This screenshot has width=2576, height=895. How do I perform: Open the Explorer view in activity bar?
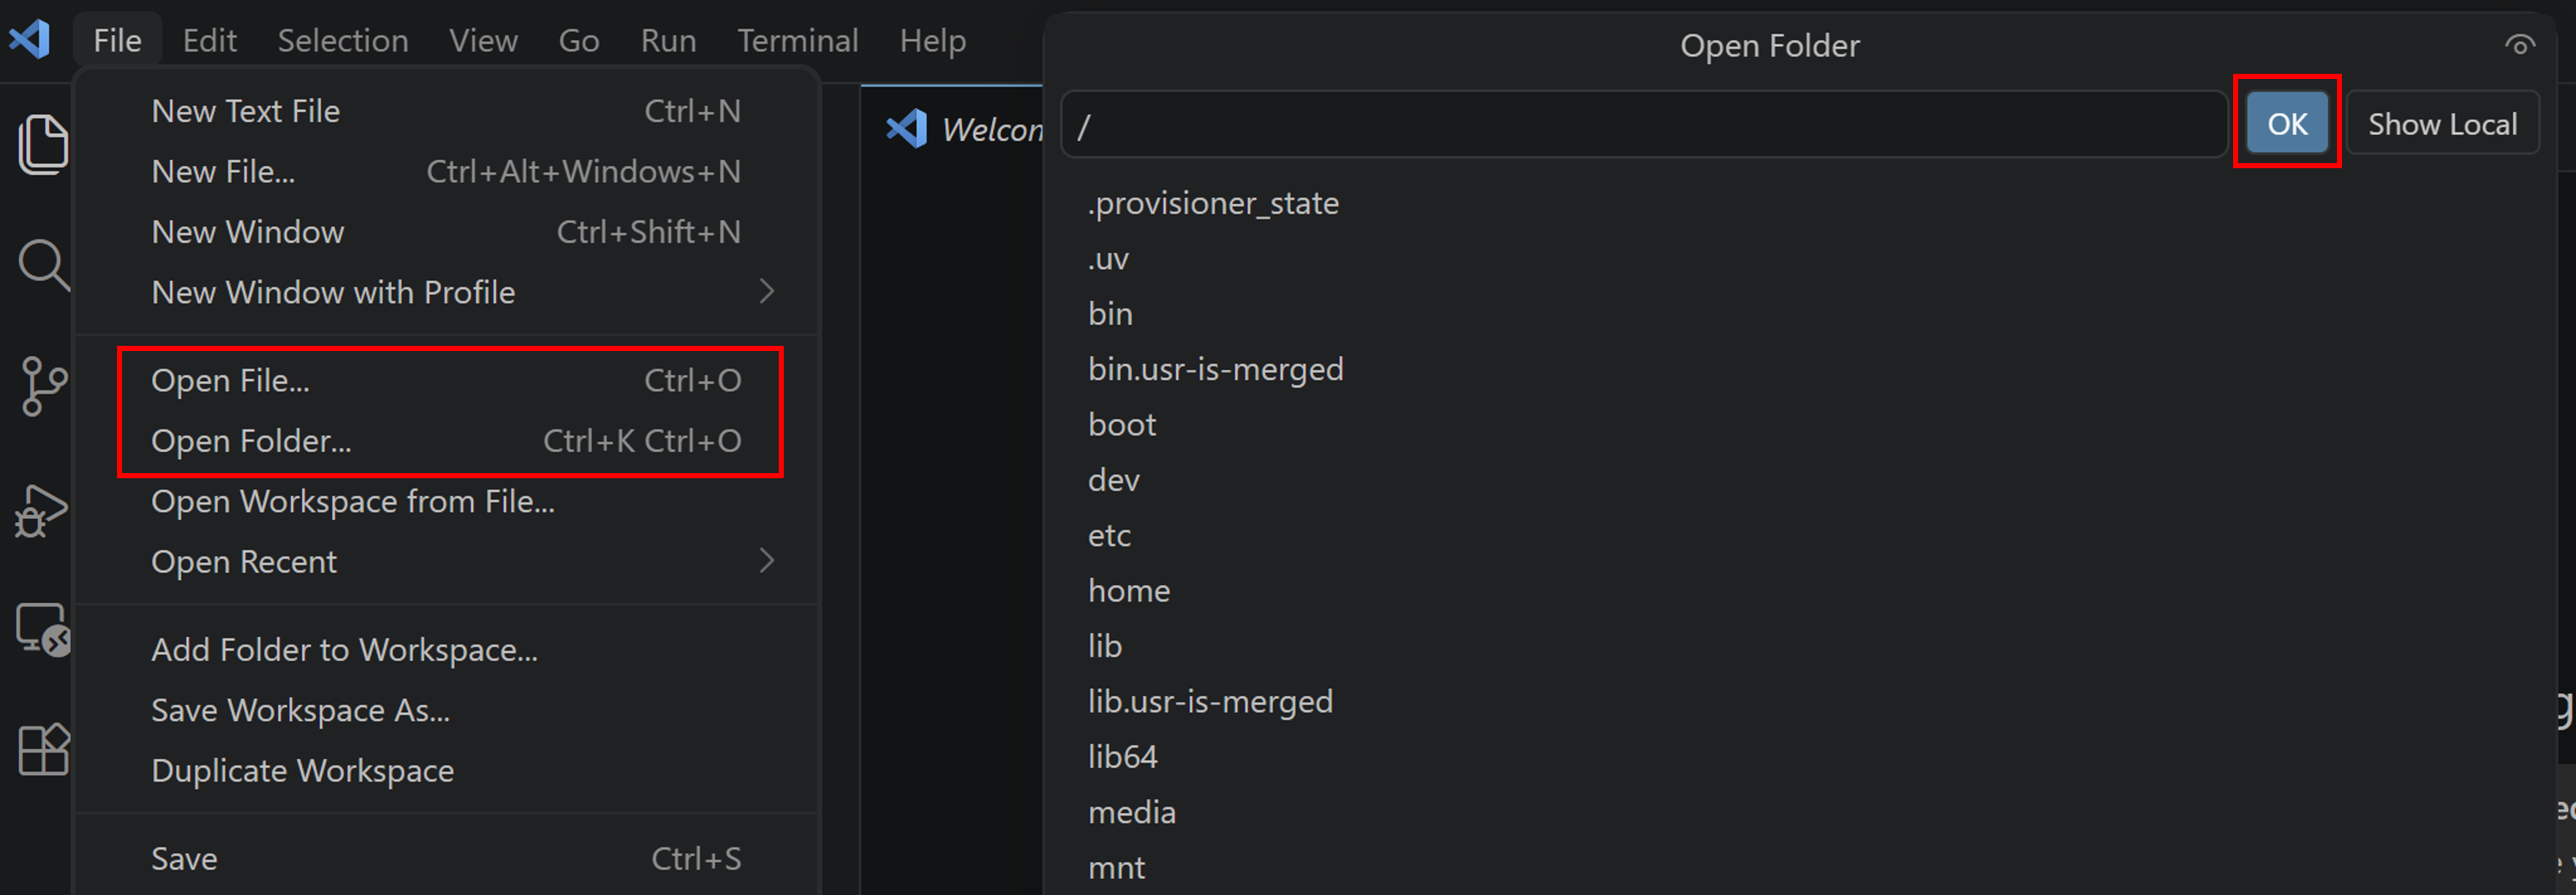43,144
